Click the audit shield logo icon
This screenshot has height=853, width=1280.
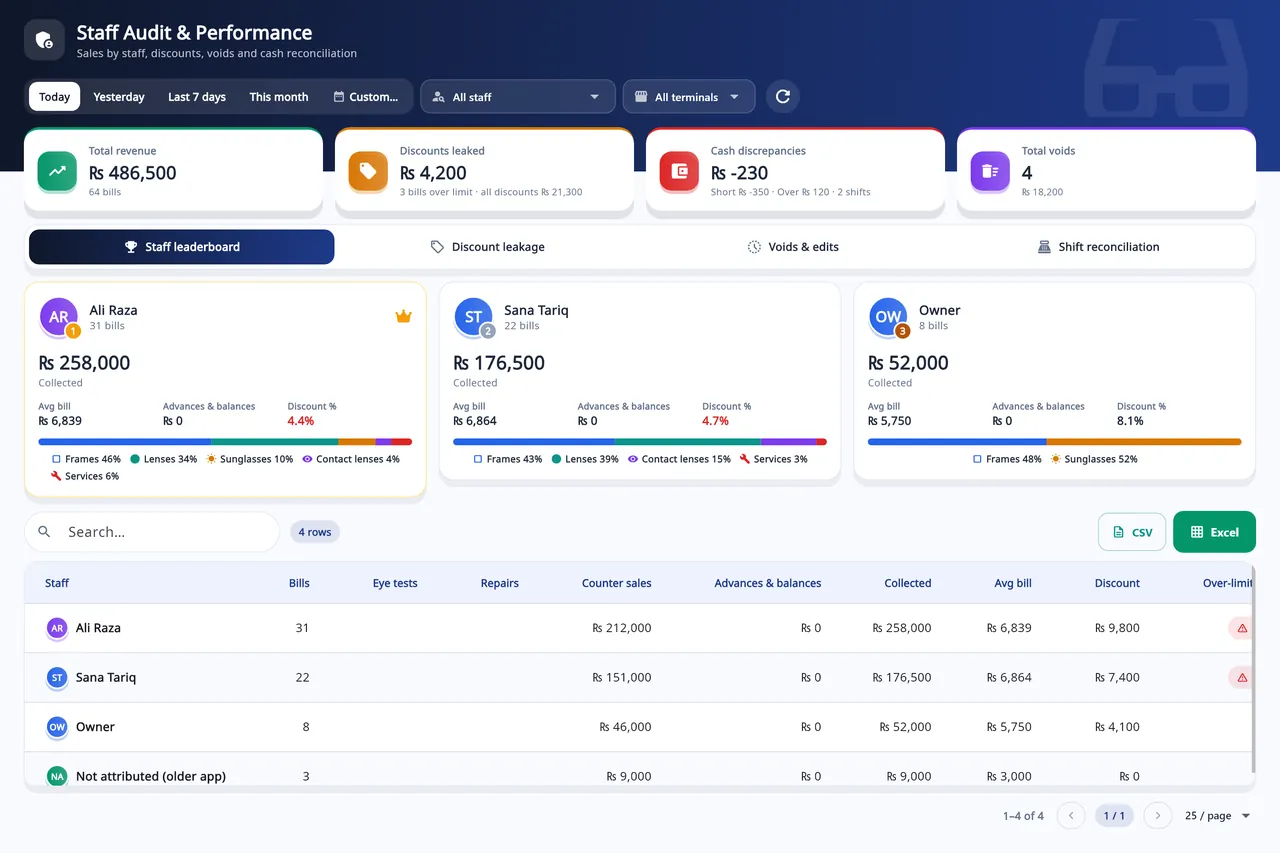tap(44, 40)
